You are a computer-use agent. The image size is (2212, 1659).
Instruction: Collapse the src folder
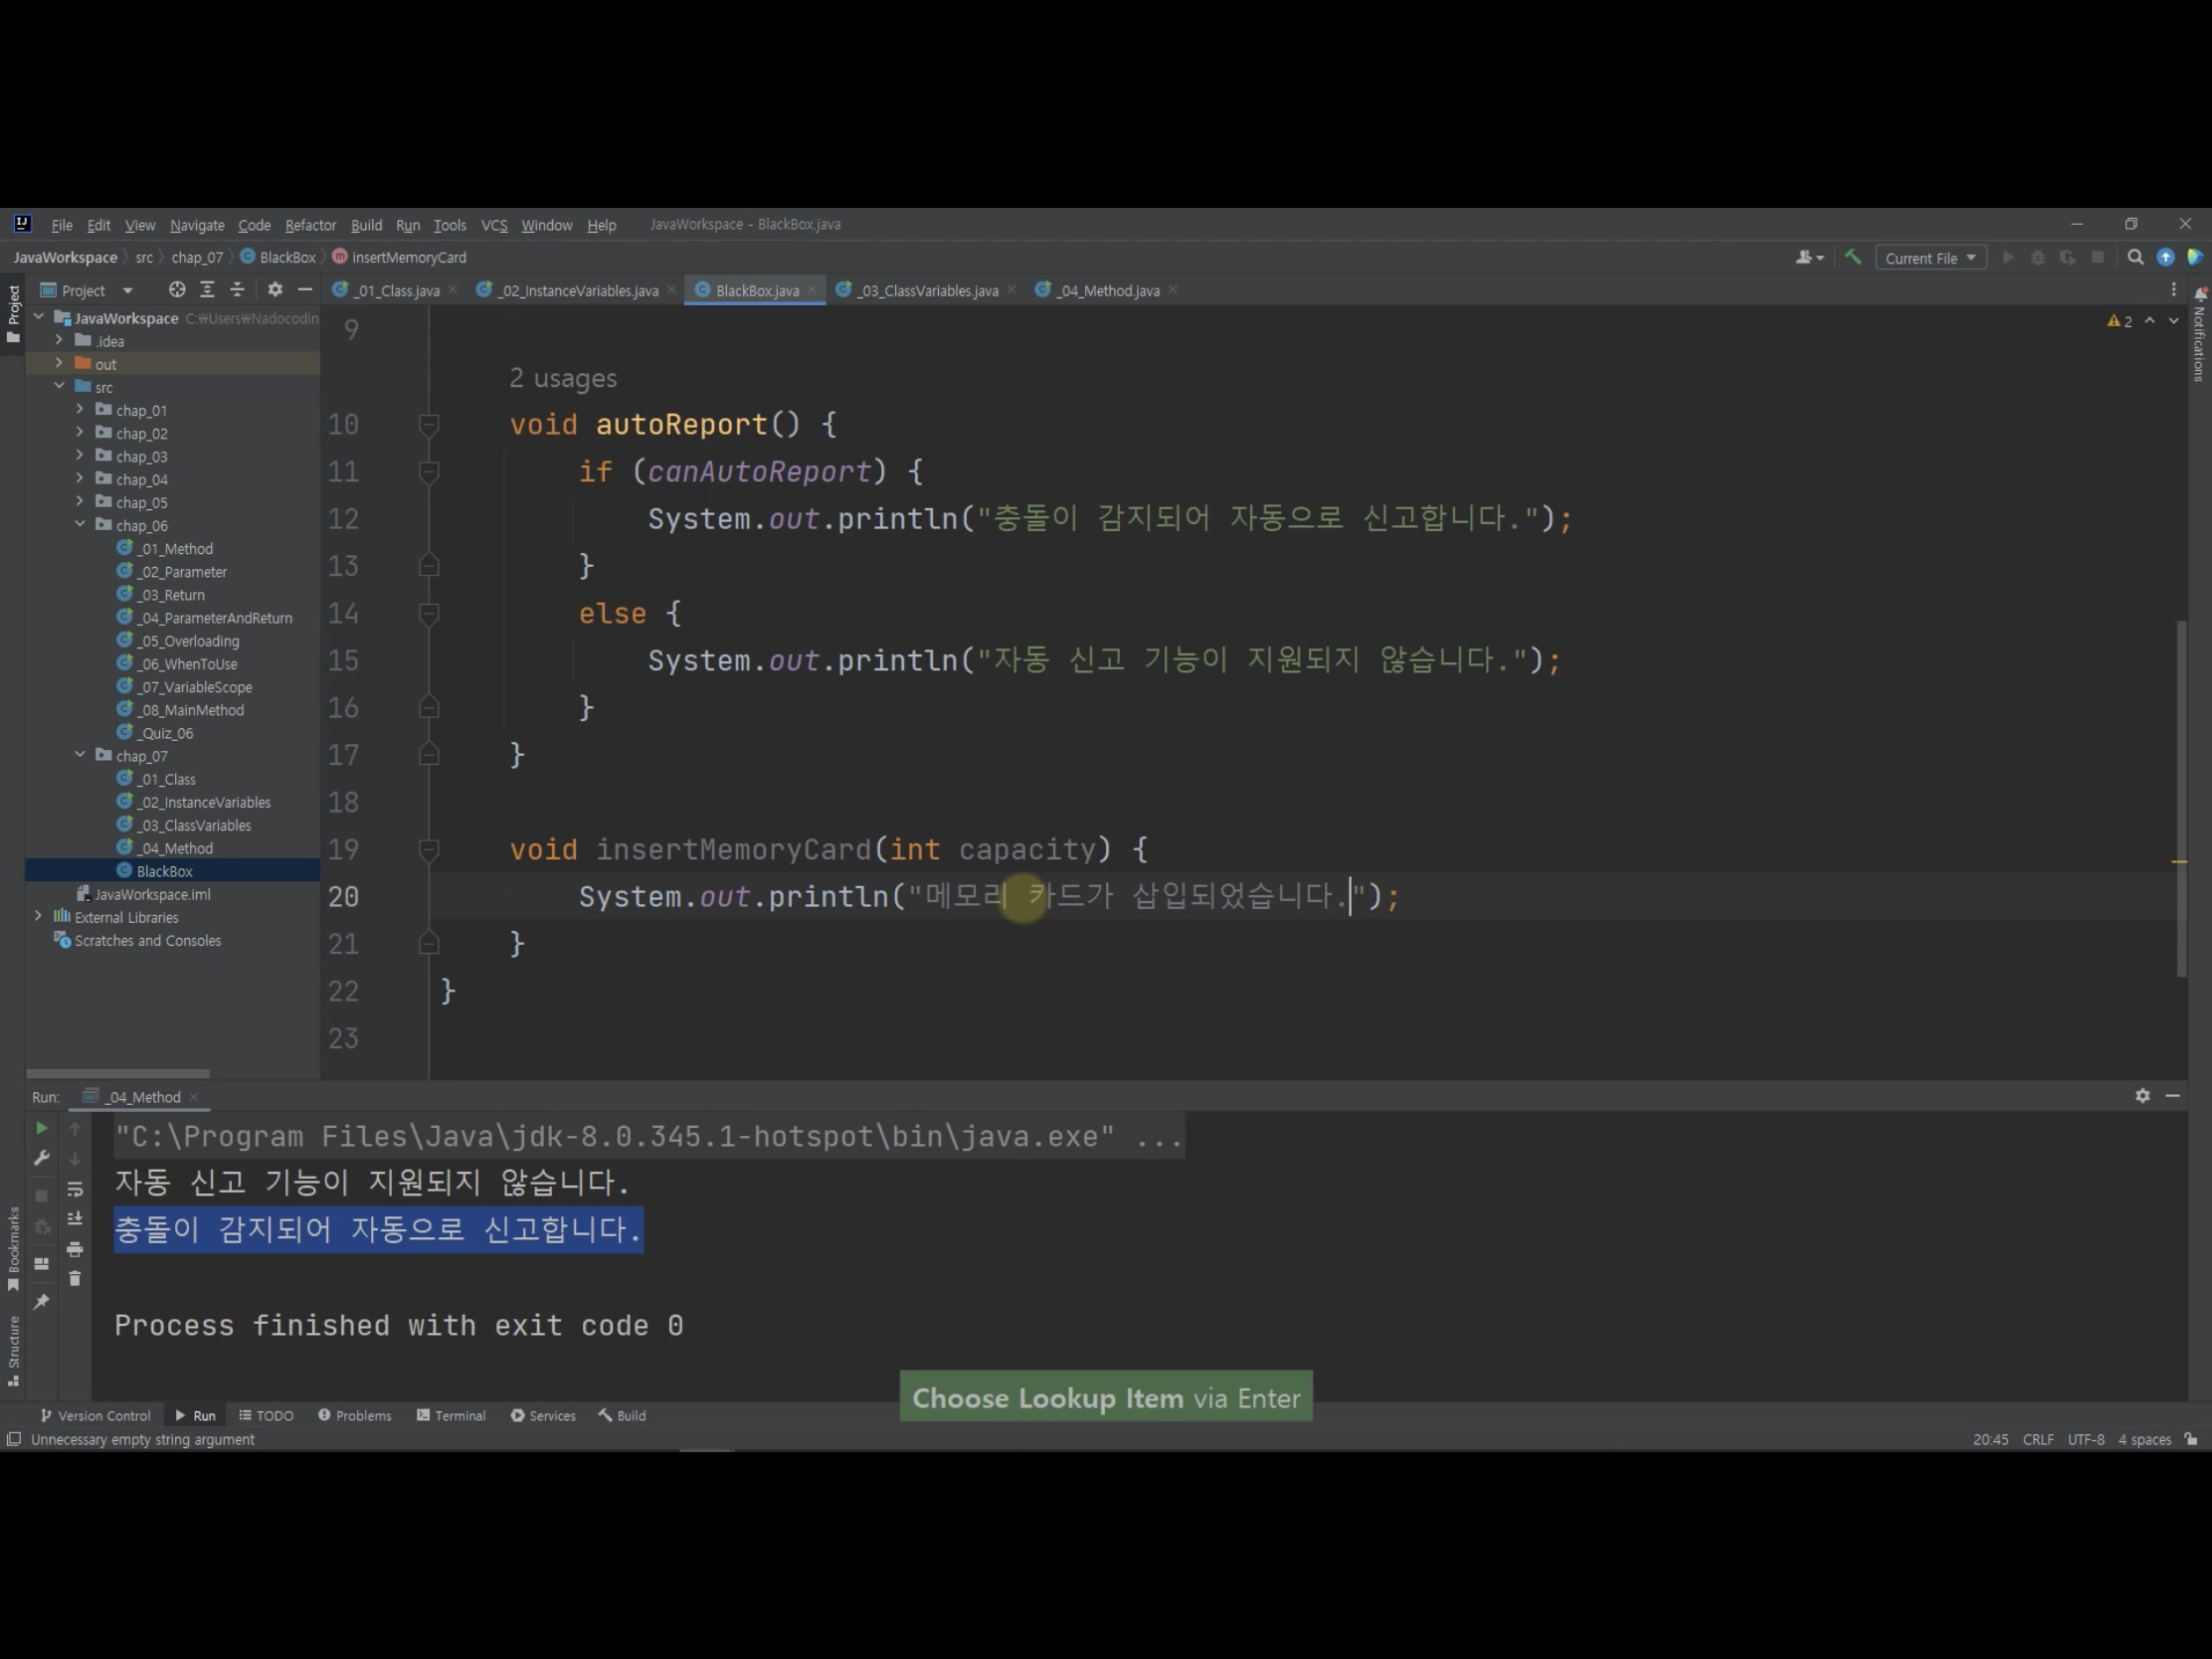[59, 386]
